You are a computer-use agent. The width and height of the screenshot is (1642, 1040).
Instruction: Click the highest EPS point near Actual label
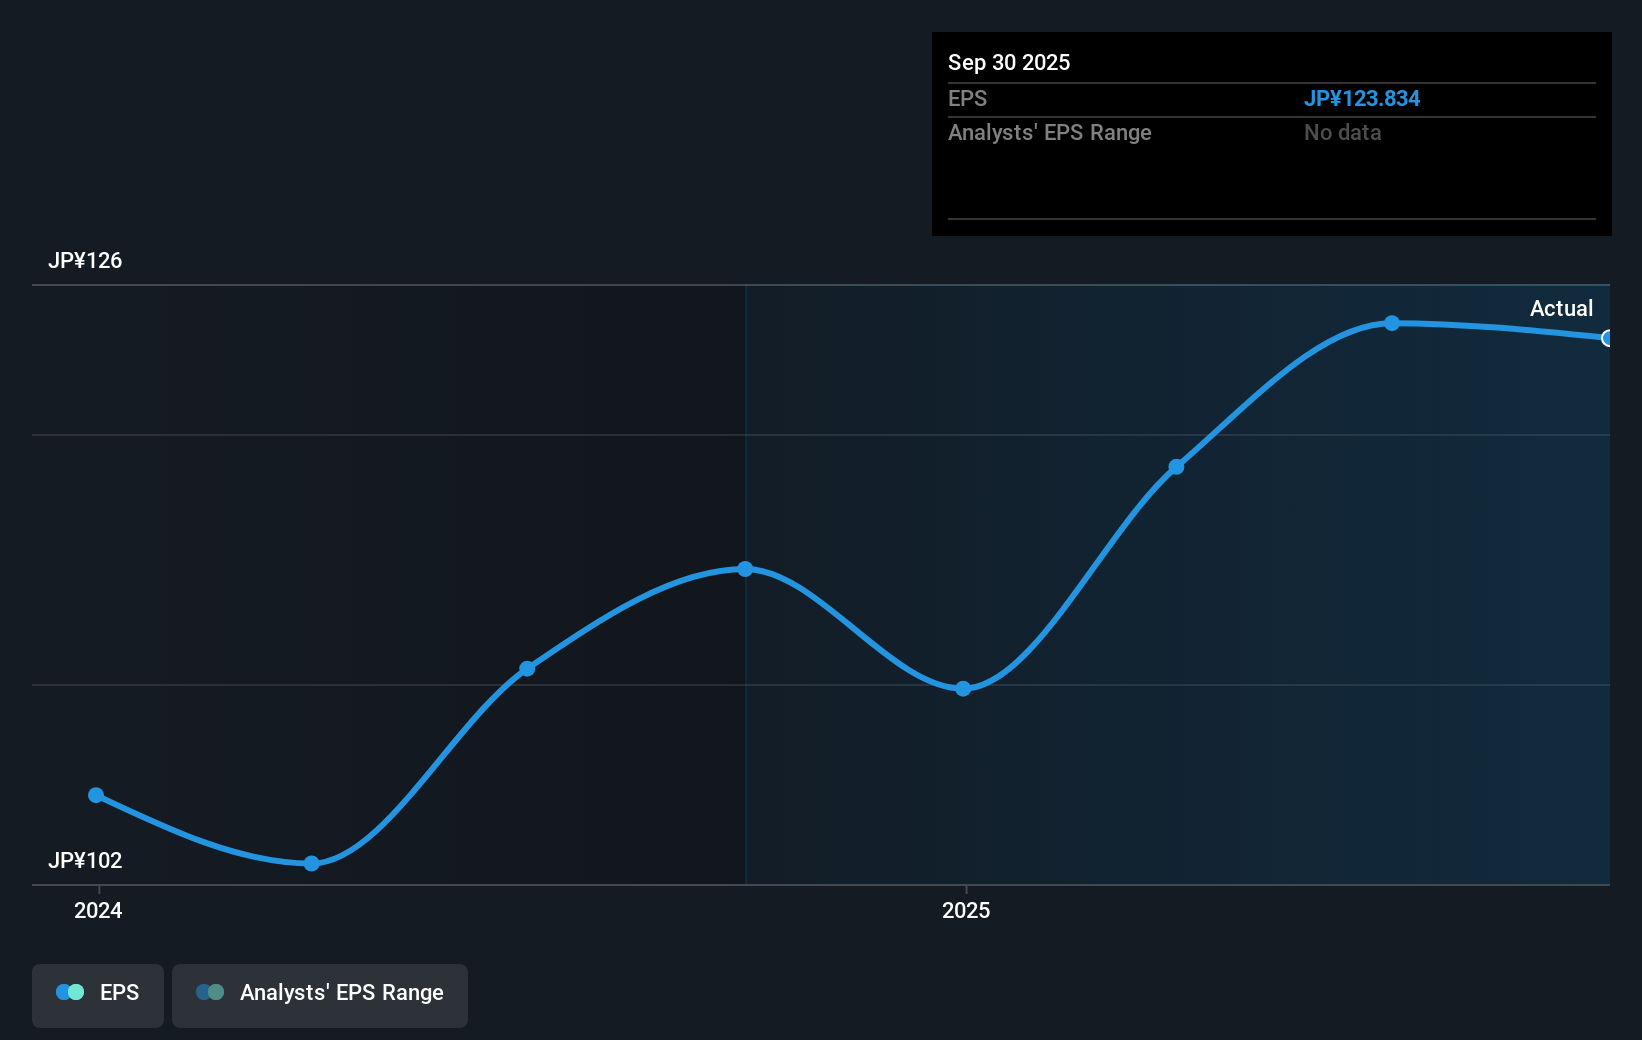click(1393, 323)
